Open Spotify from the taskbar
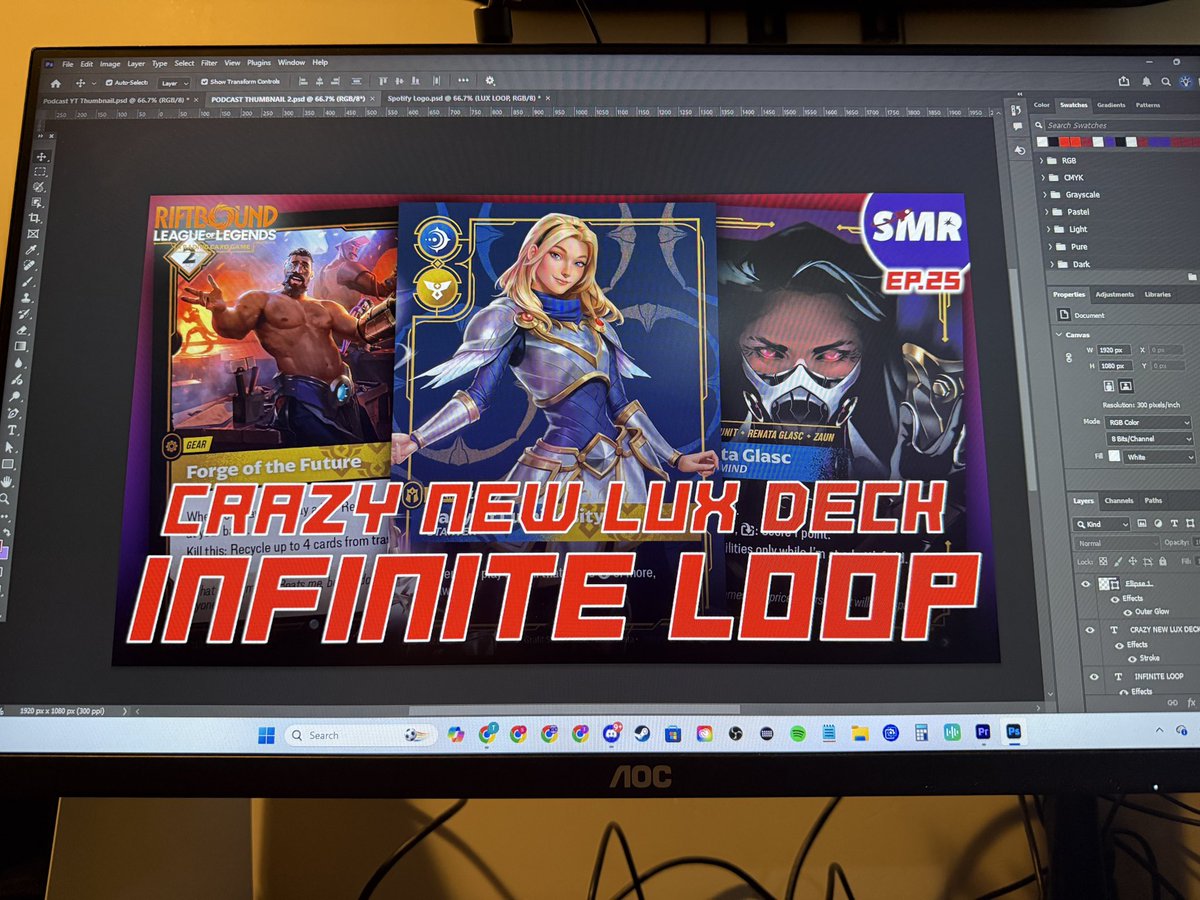Screen dimensions: 1200x900 [x=797, y=733]
